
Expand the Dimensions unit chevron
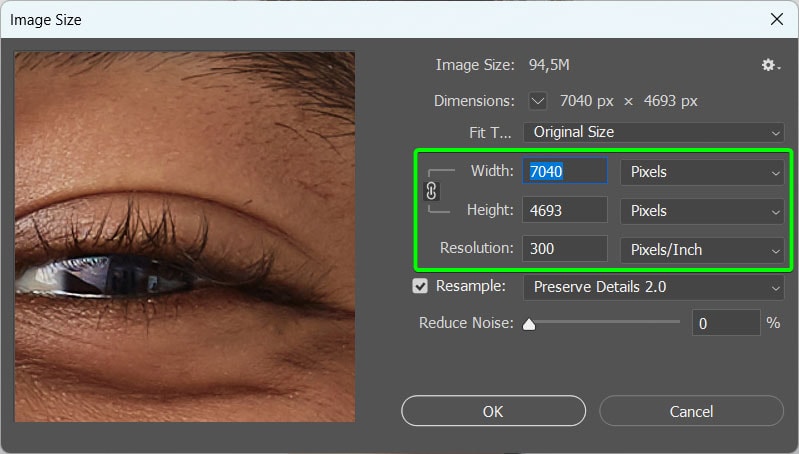click(538, 101)
